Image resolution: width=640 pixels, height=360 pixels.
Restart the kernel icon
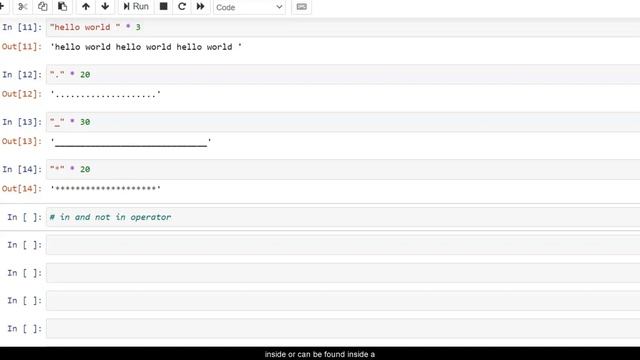[x=182, y=7]
